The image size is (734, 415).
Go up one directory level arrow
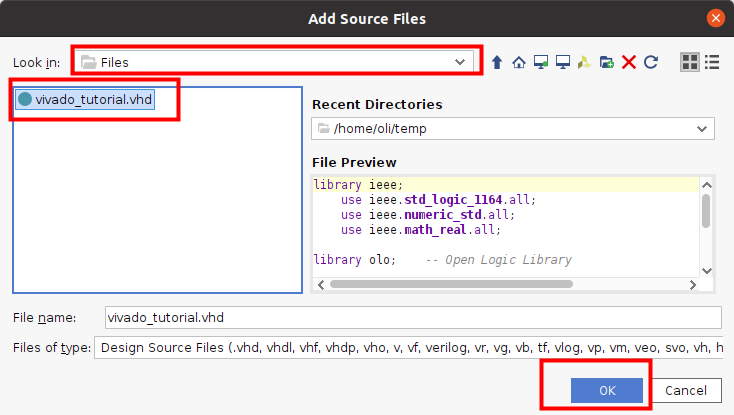[x=497, y=62]
